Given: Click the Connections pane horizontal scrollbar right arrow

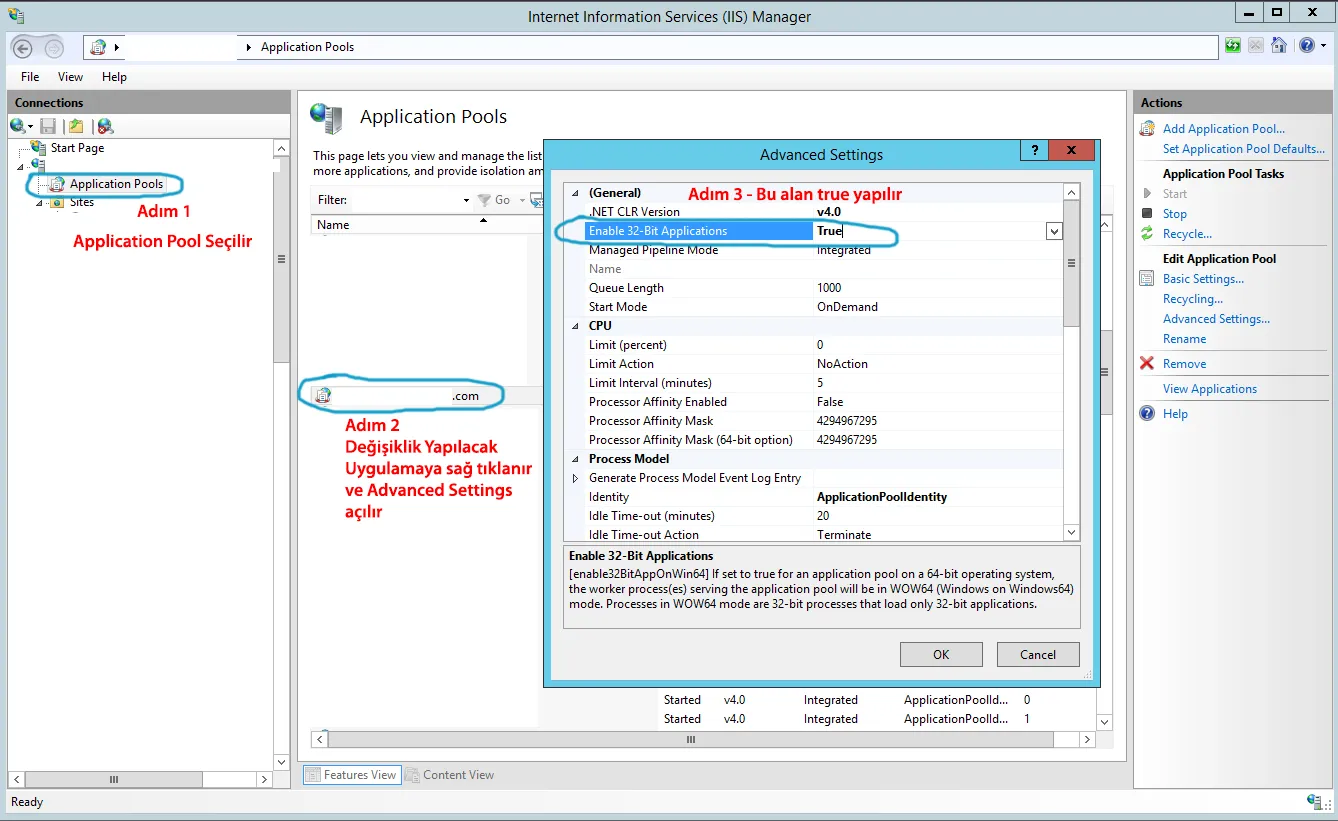Looking at the screenshot, I should tap(265, 780).
